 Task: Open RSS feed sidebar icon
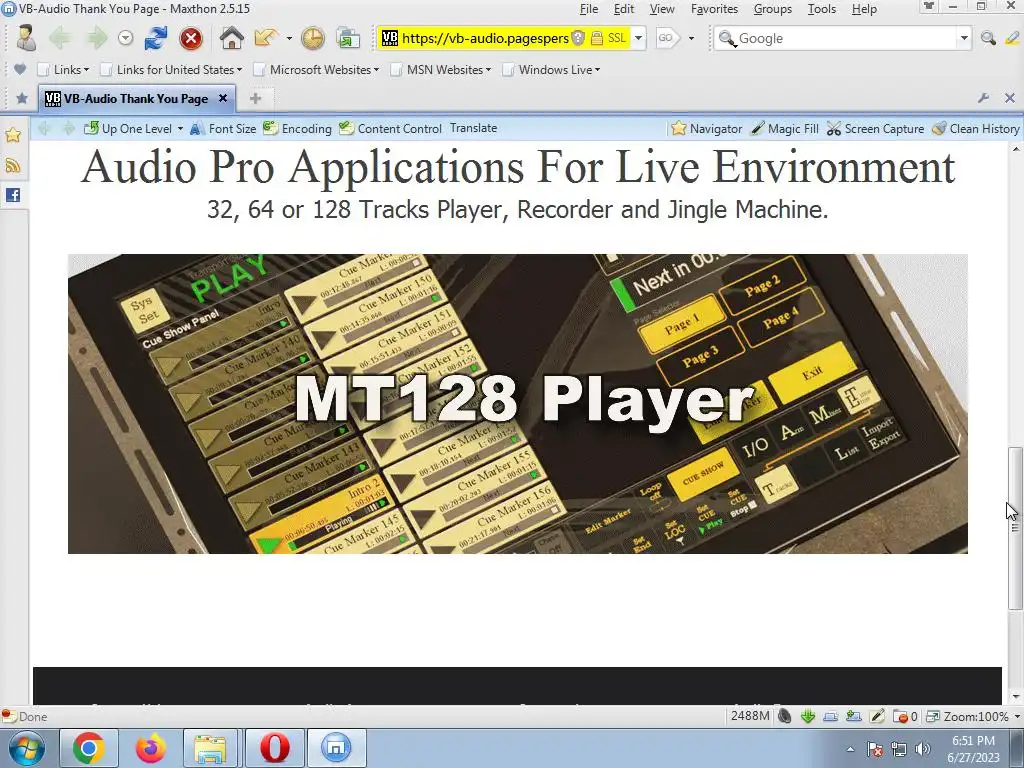(x=13, y=165)
